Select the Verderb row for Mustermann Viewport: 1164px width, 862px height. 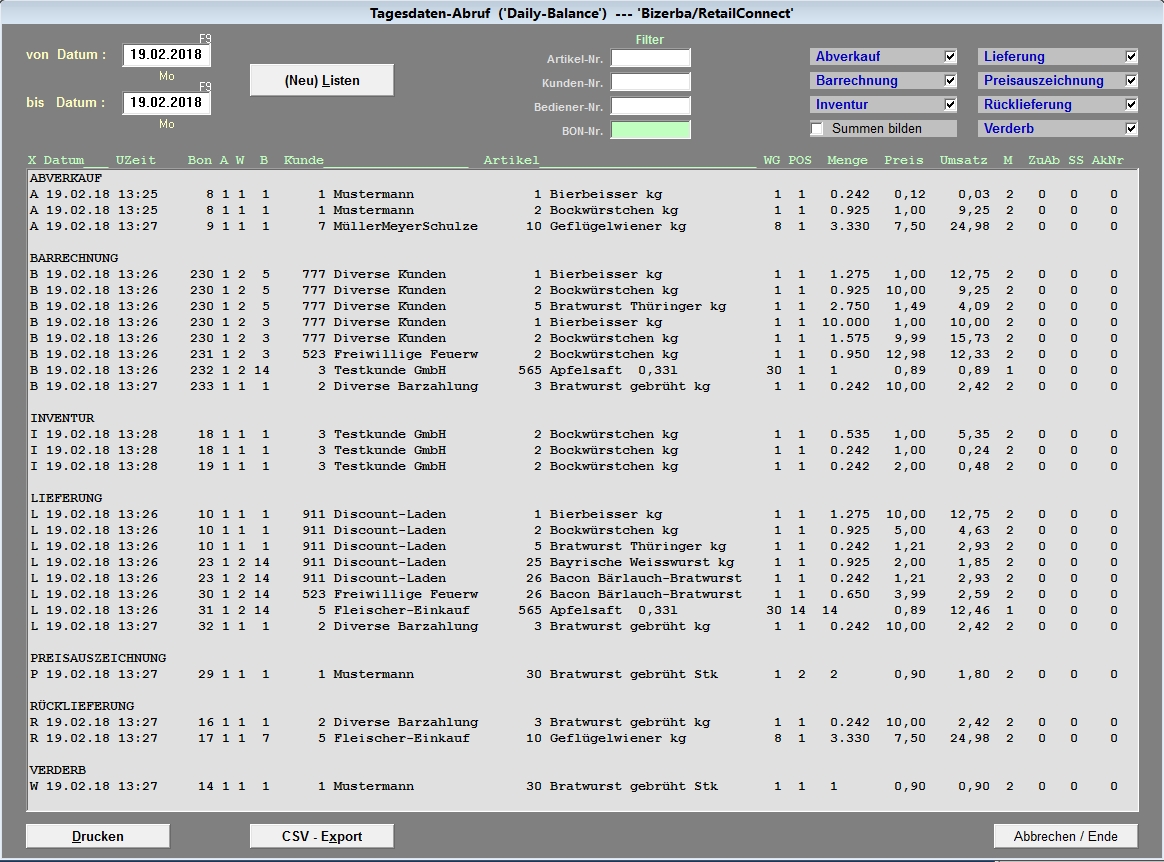(x=580, y=786)
